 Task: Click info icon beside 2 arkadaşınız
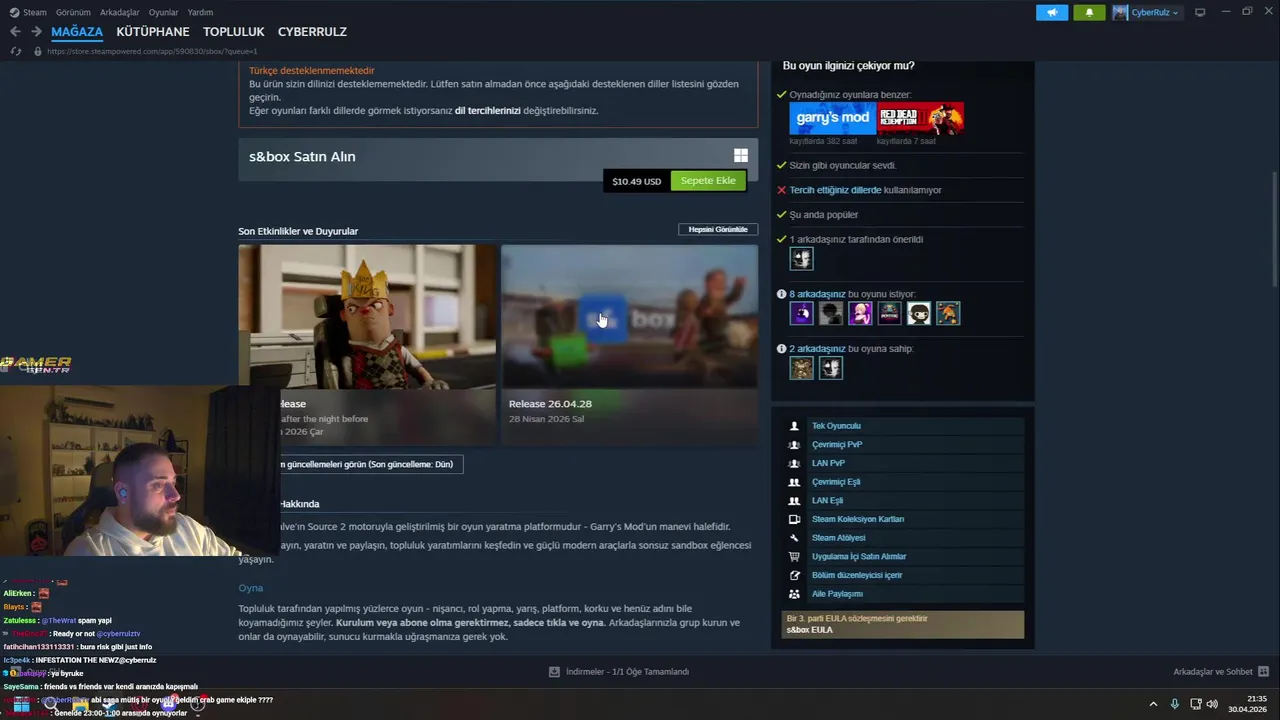(782, 349)
